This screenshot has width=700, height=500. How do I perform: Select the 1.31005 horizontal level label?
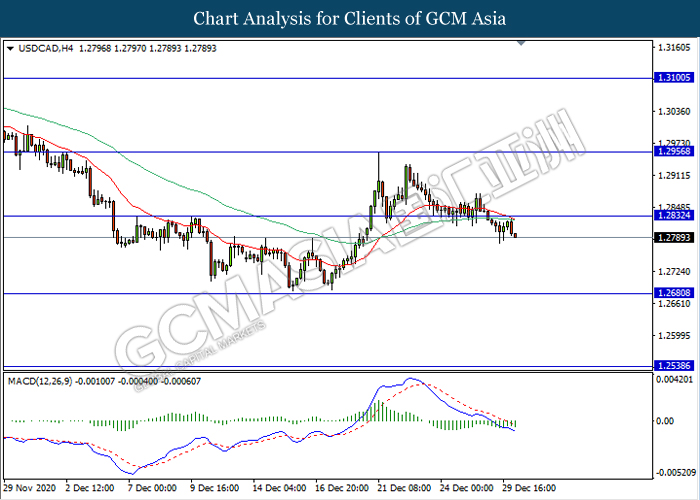point(674,78)
